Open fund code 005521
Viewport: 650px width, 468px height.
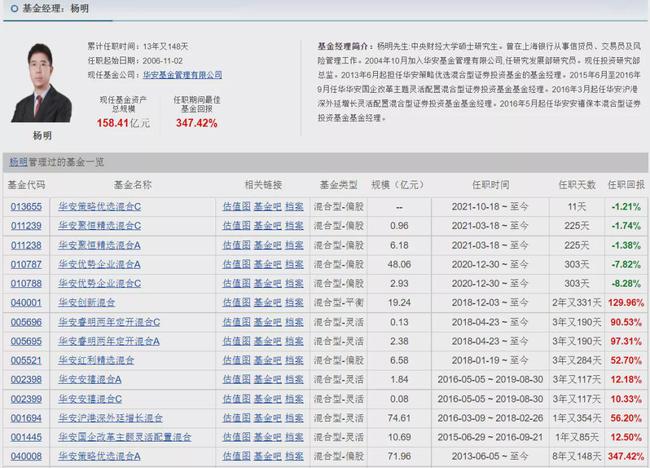click(x=26, y=361)
